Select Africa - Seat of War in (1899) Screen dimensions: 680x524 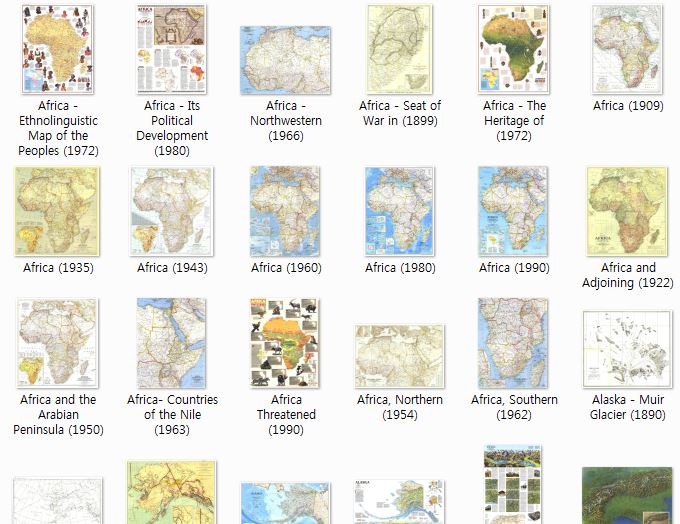[399, 49]
